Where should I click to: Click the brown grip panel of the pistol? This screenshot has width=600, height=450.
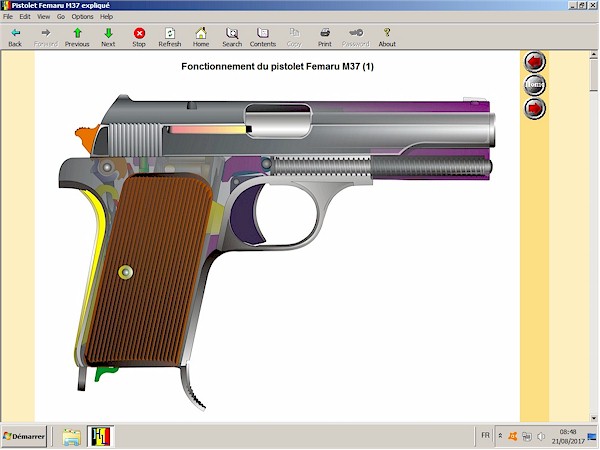click(149, 270)
